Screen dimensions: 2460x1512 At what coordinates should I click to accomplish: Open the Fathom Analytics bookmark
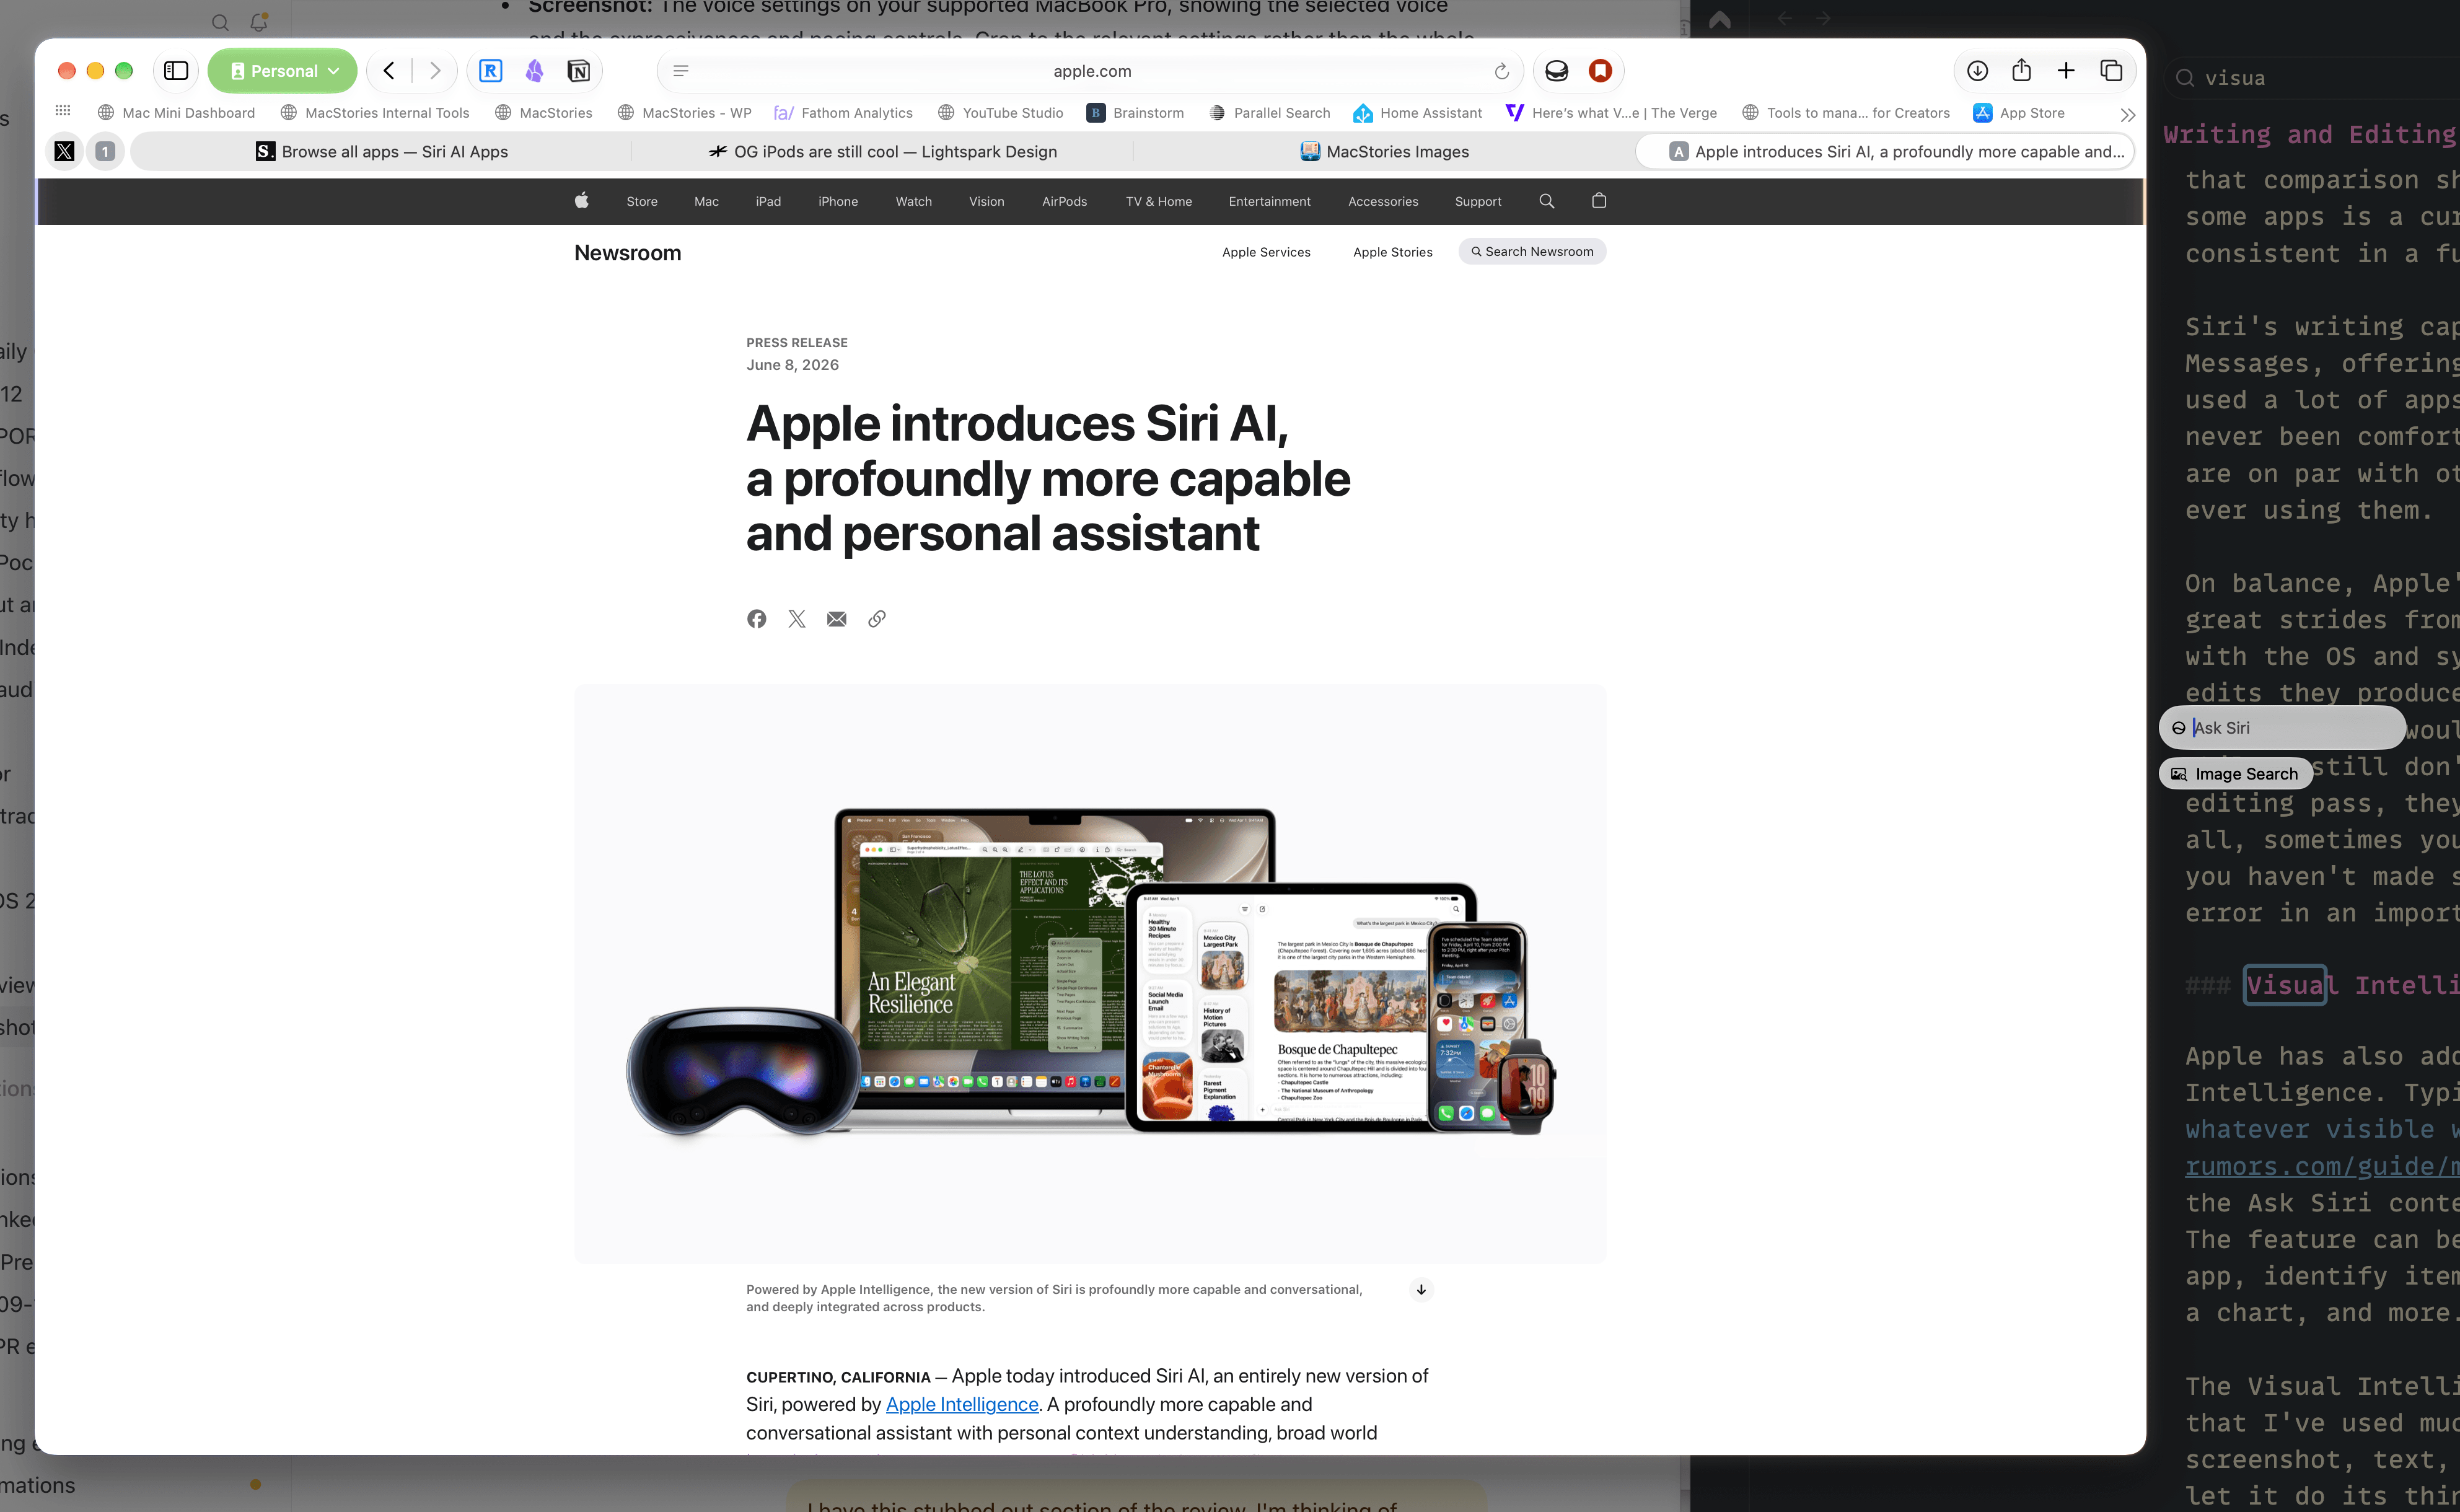[843, 113]
